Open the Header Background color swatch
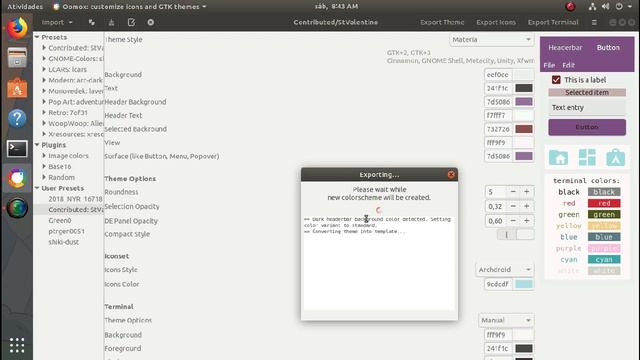Image resolution: width=640 pixels, height=360 pixels. [524, 102]
